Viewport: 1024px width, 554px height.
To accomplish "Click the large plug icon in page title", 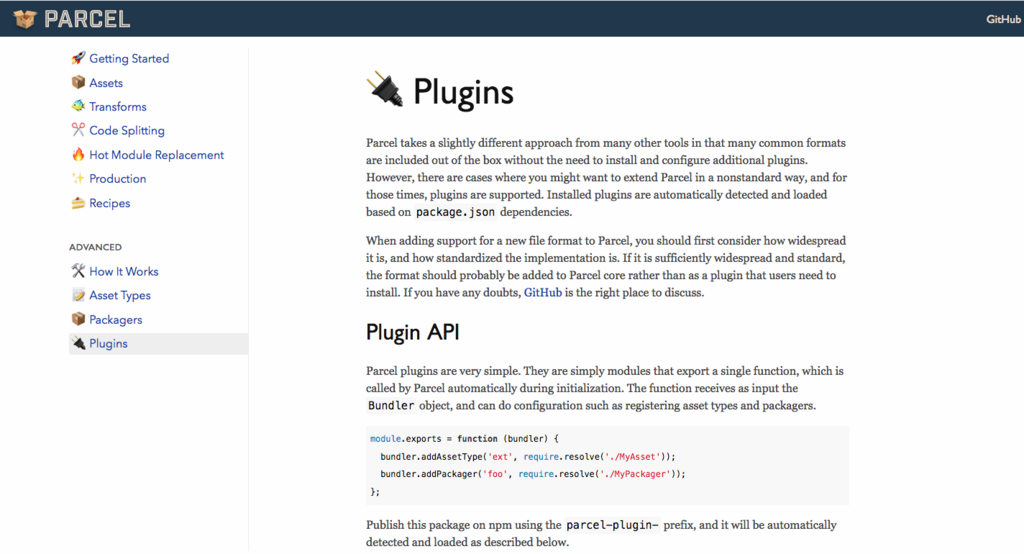I will 385,90.
